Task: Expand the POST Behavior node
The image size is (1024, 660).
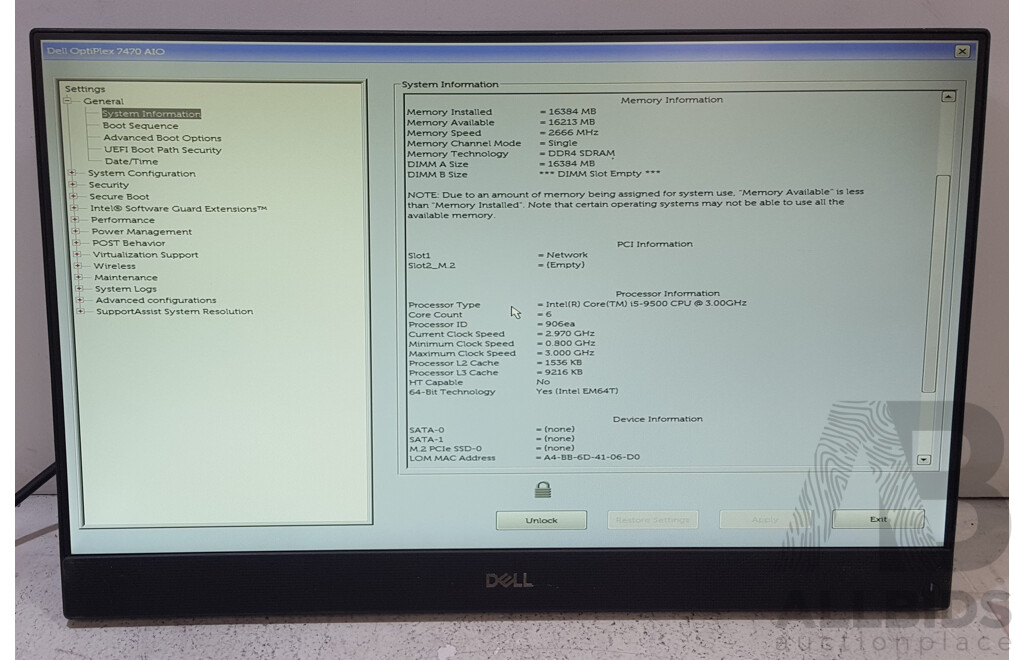Action: [x=76, y=243]
